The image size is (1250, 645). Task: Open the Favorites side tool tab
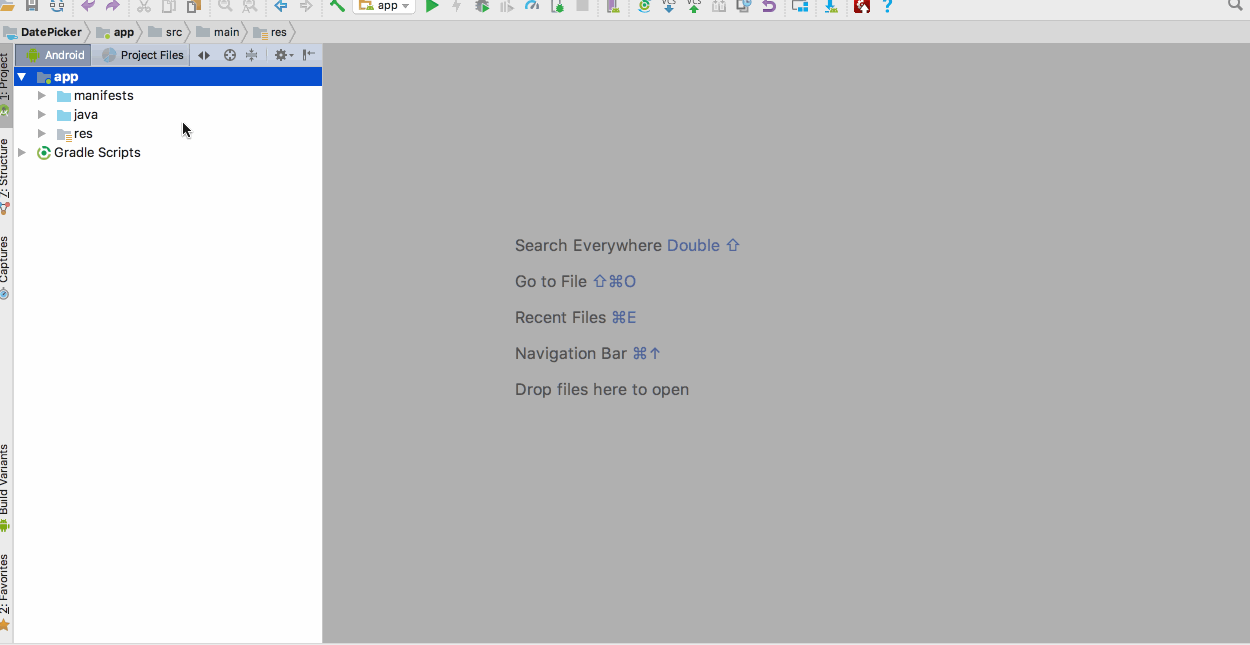5,591
